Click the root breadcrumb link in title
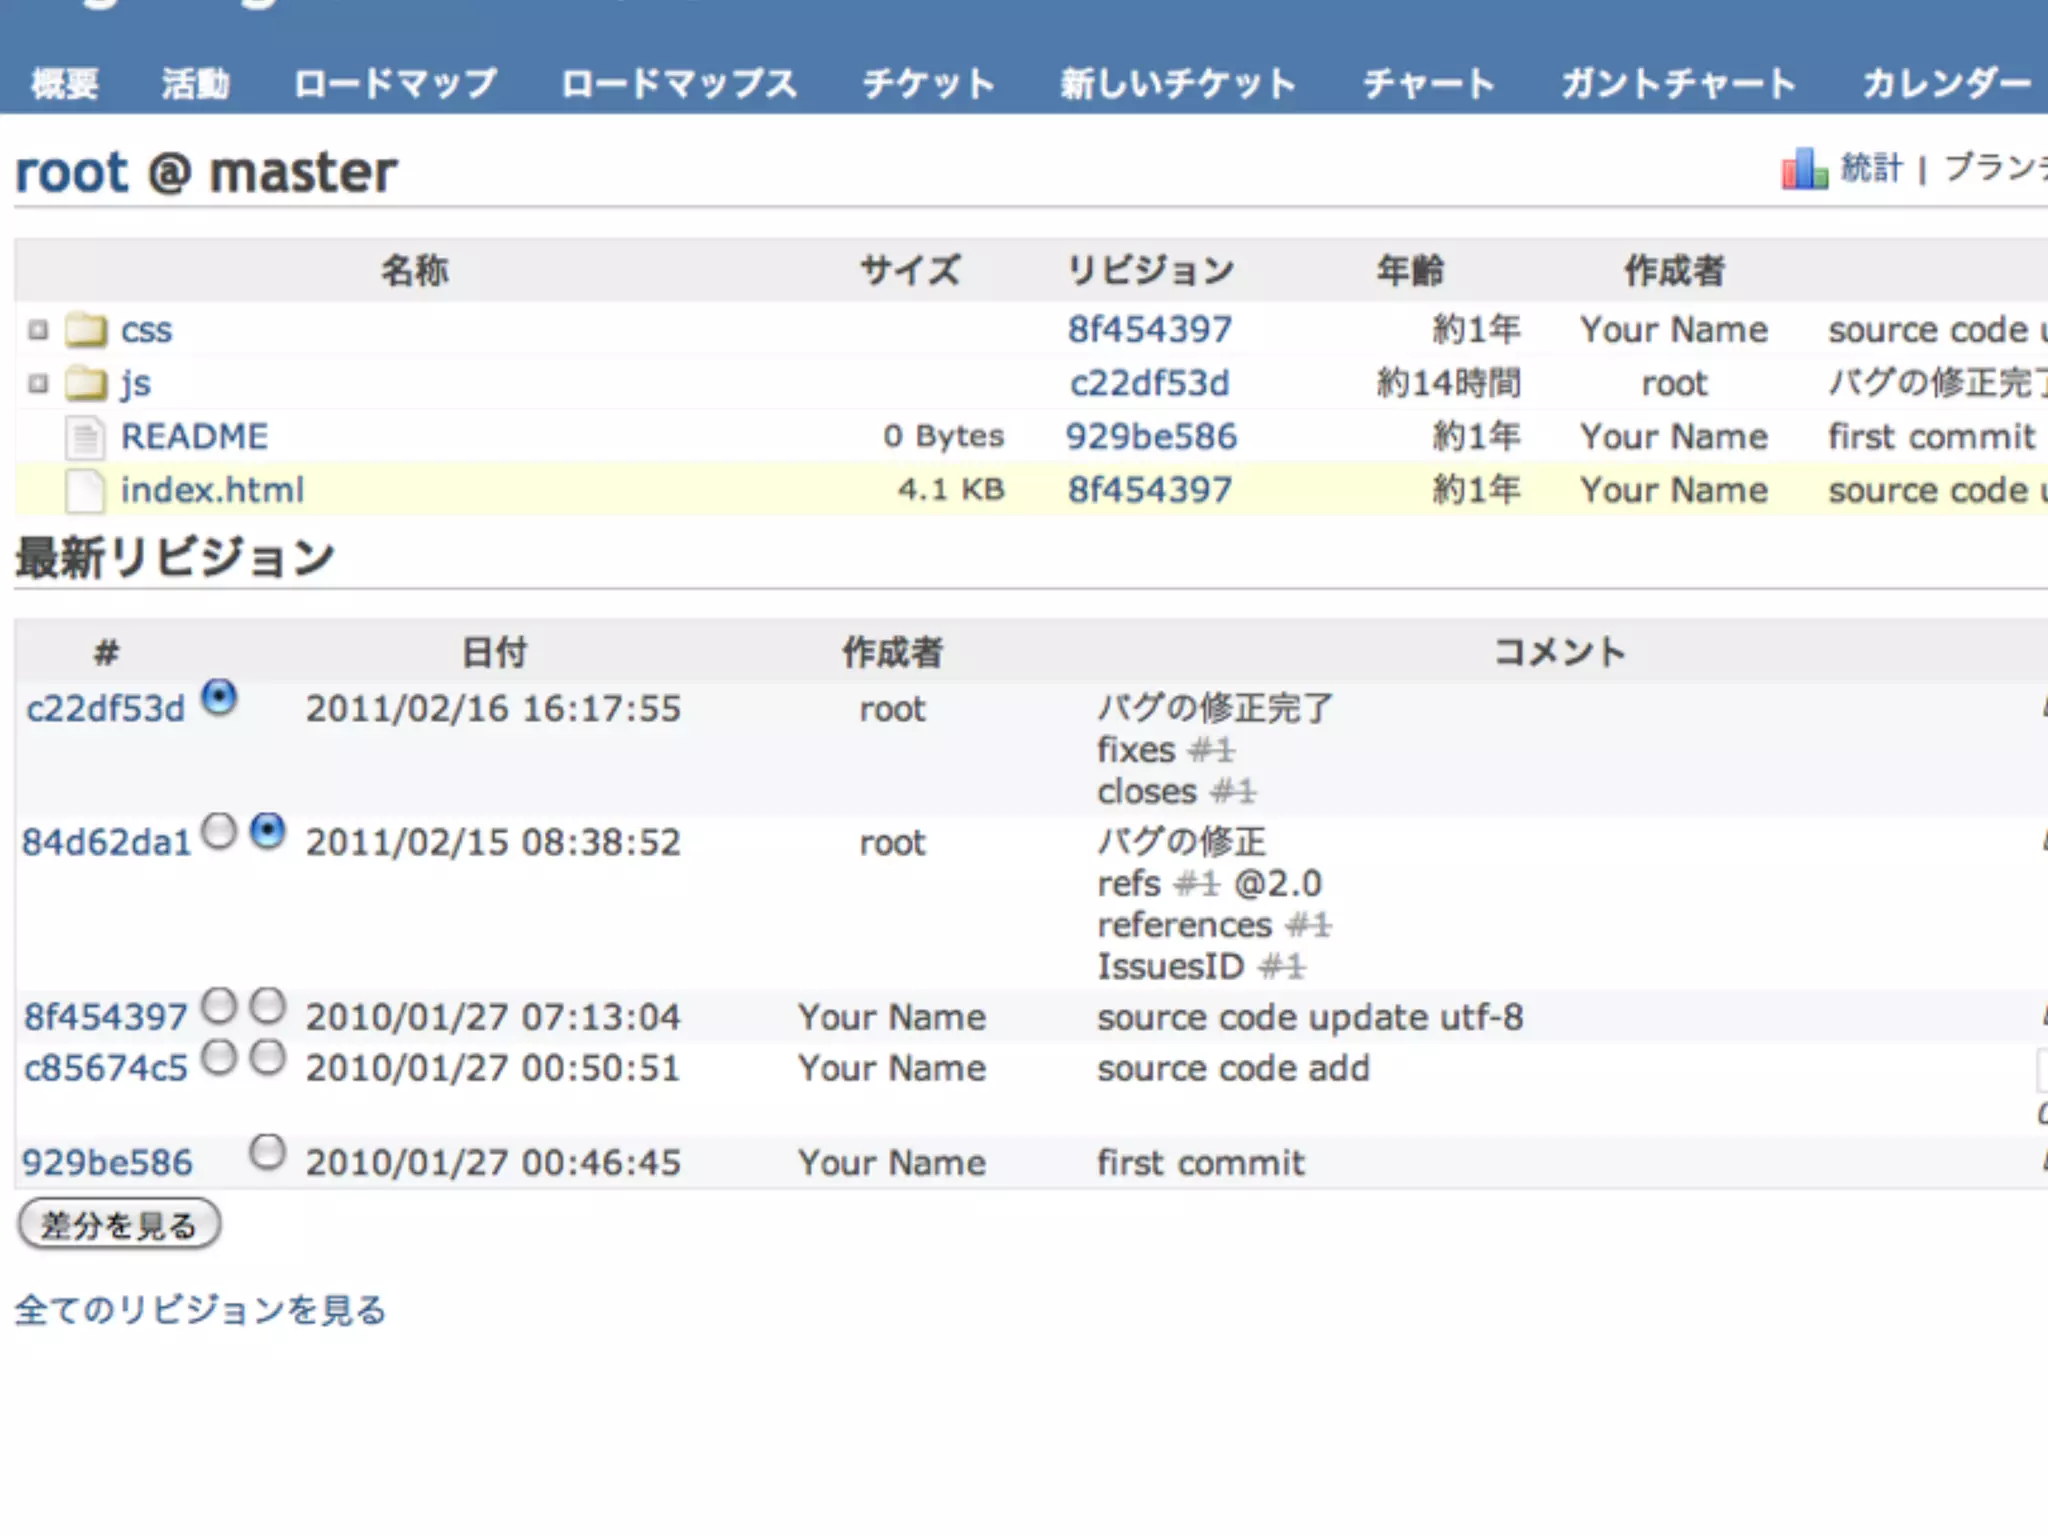The height and width of the screenshot is (1536, 2048). (x=72, y=172)
